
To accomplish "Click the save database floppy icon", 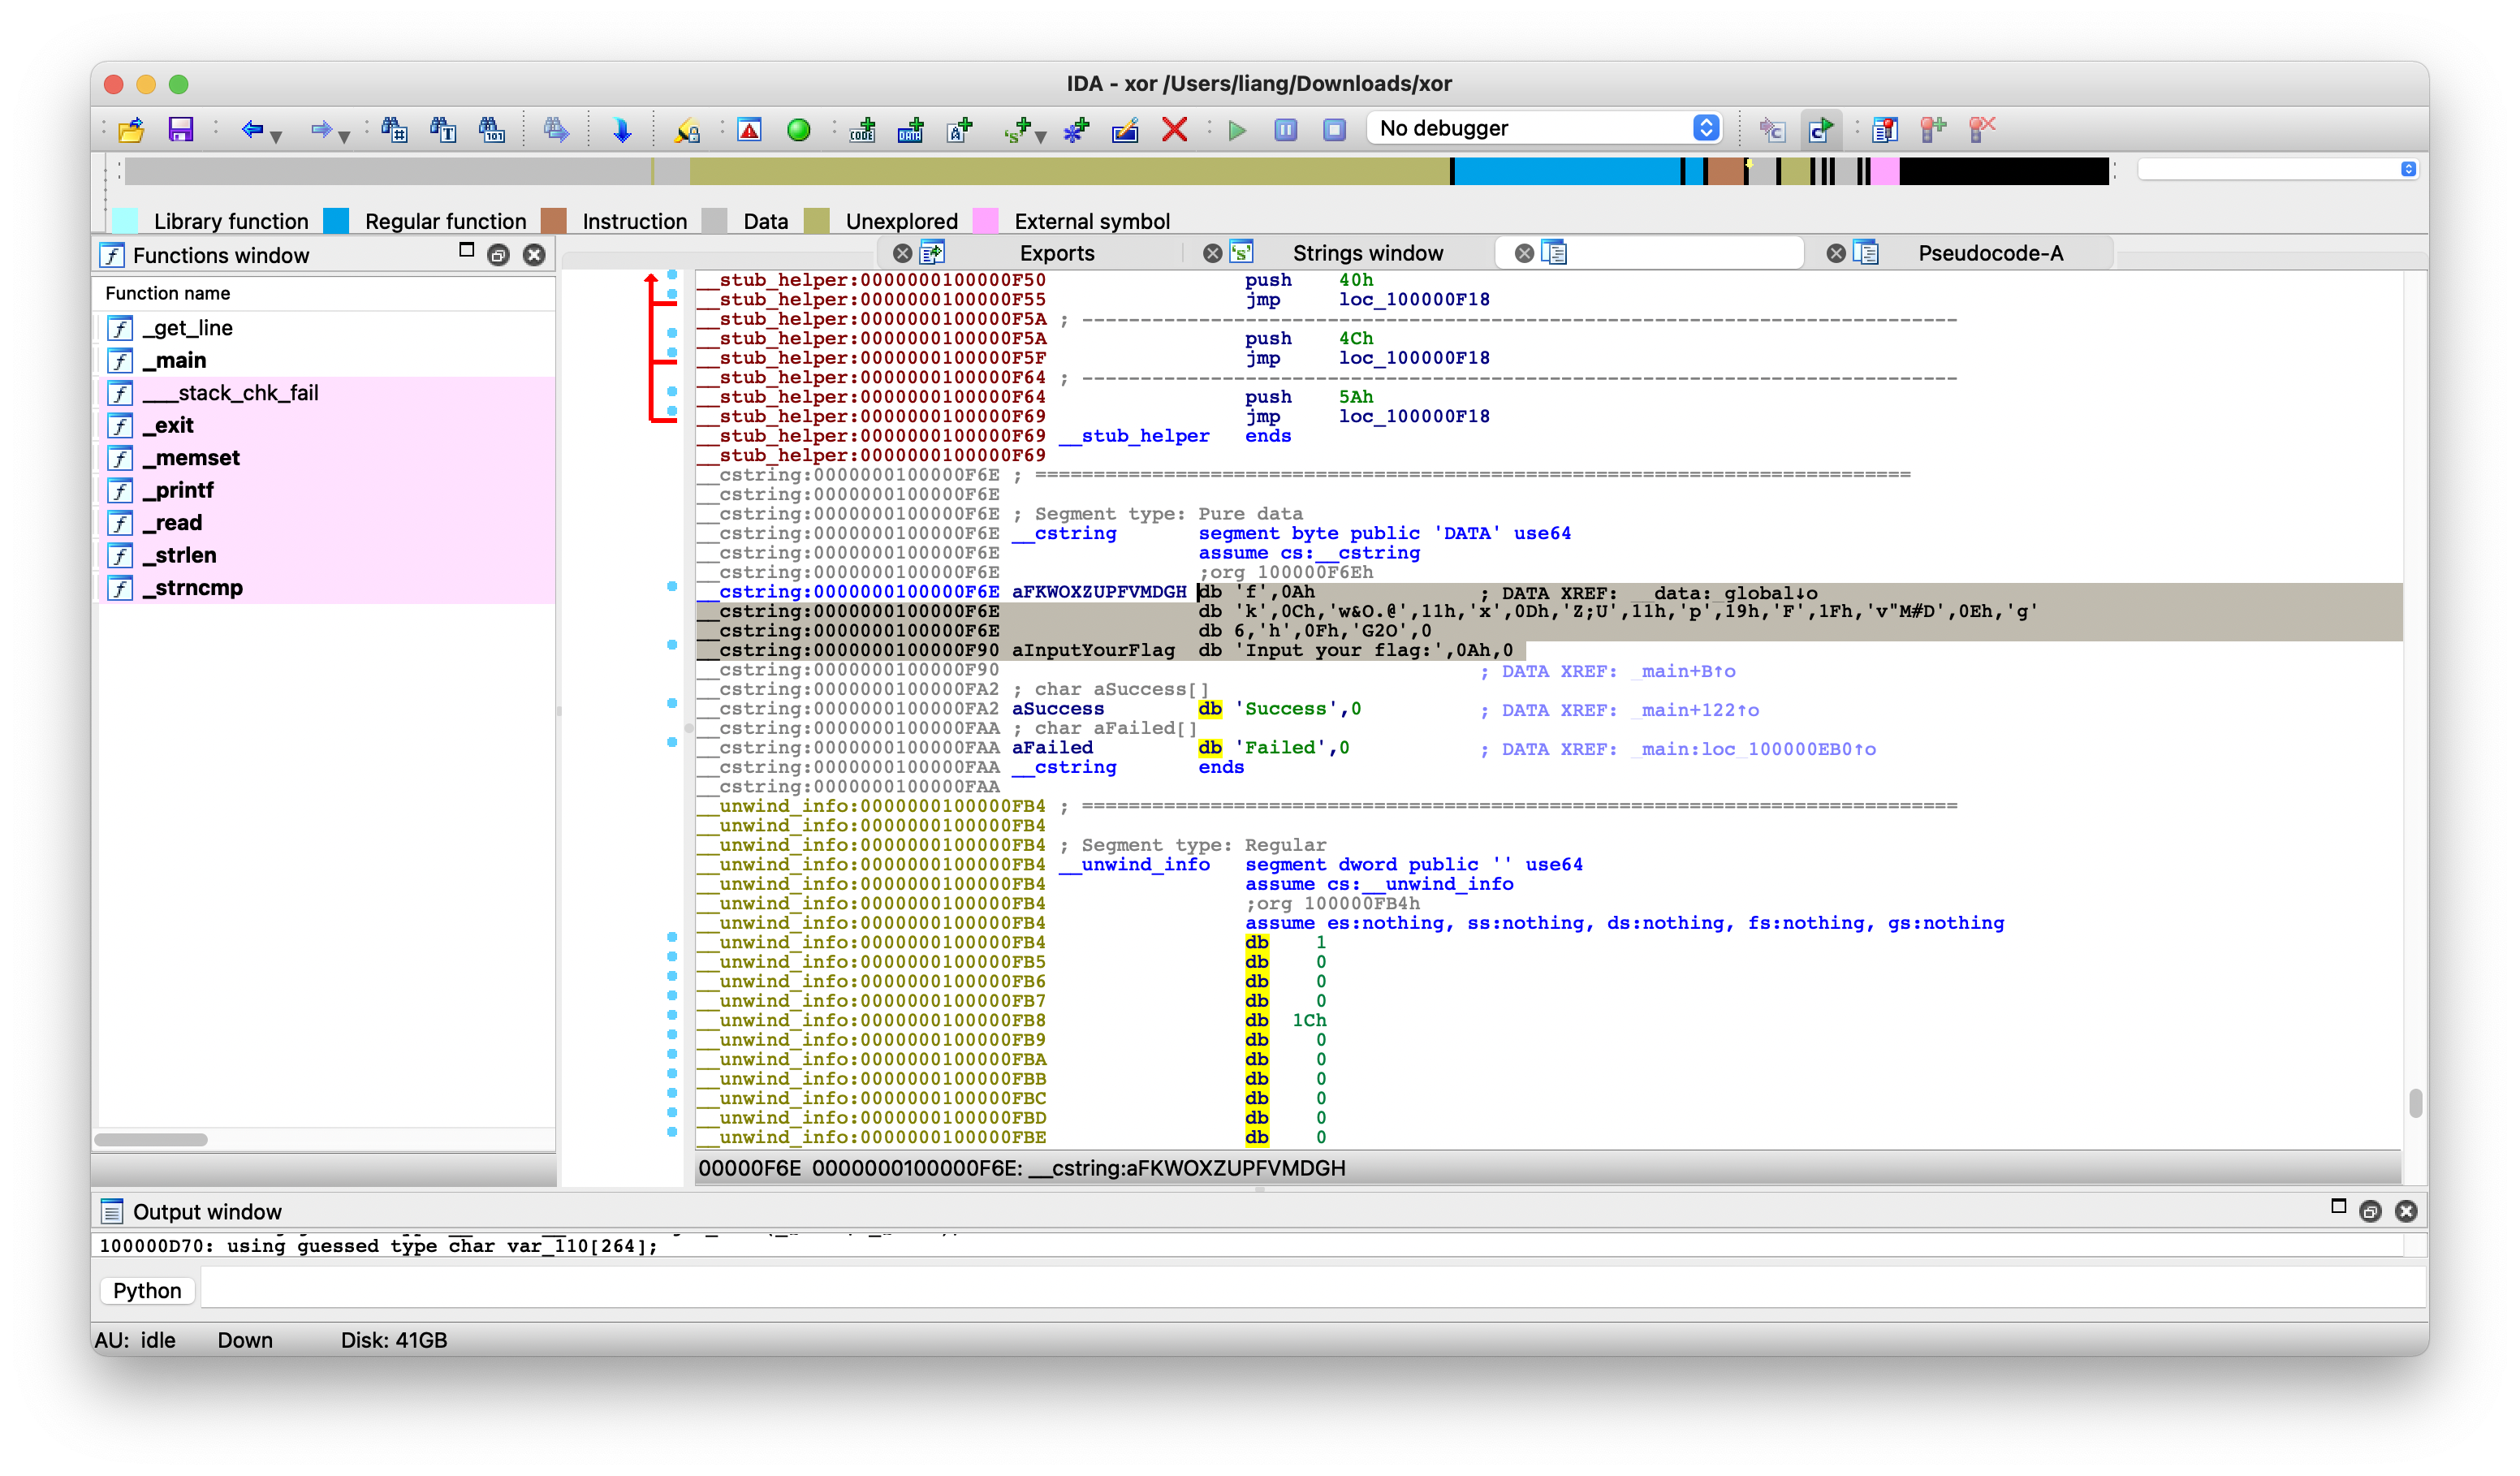I will pyautogui.click(x=180, y=130).
